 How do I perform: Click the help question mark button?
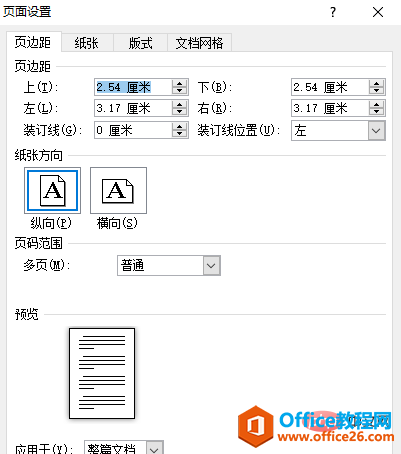pyautogui.click(x=333, y=12)
